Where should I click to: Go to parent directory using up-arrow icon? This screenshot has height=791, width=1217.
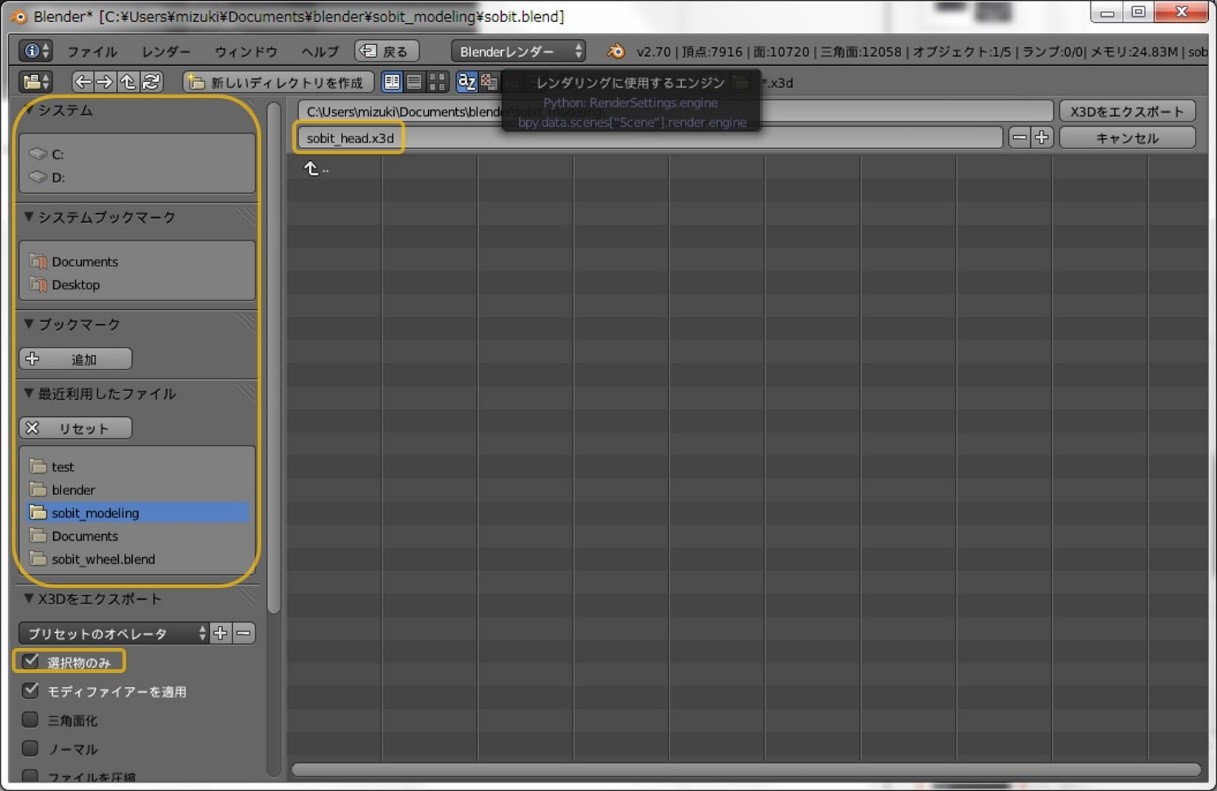coord(128,82)
